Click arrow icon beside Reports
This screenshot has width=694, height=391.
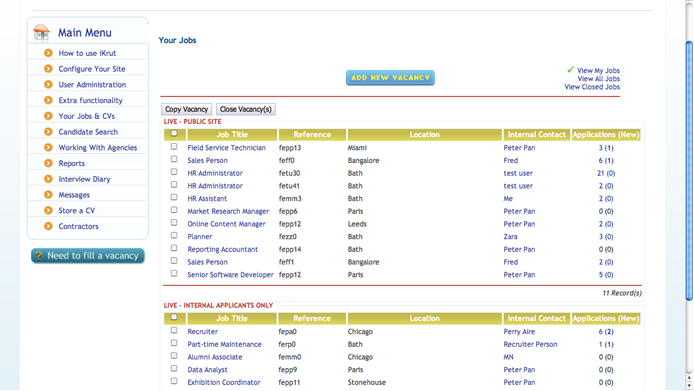point(48,163)
